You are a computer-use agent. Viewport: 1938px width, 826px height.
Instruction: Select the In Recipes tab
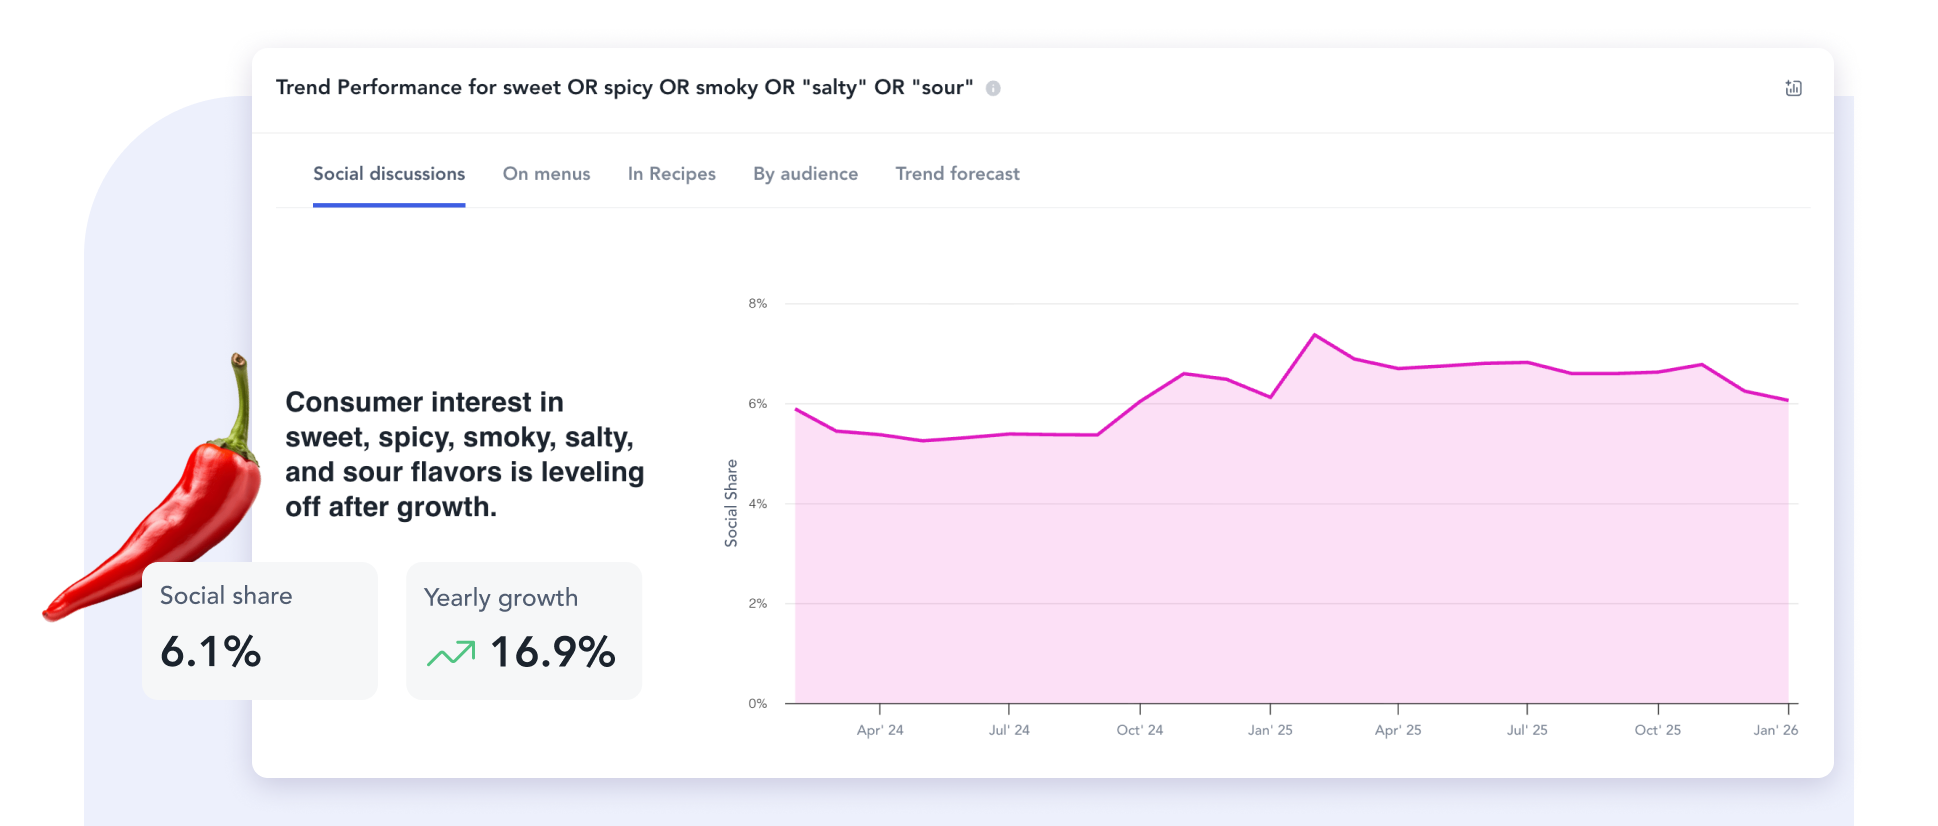point(672,174)
